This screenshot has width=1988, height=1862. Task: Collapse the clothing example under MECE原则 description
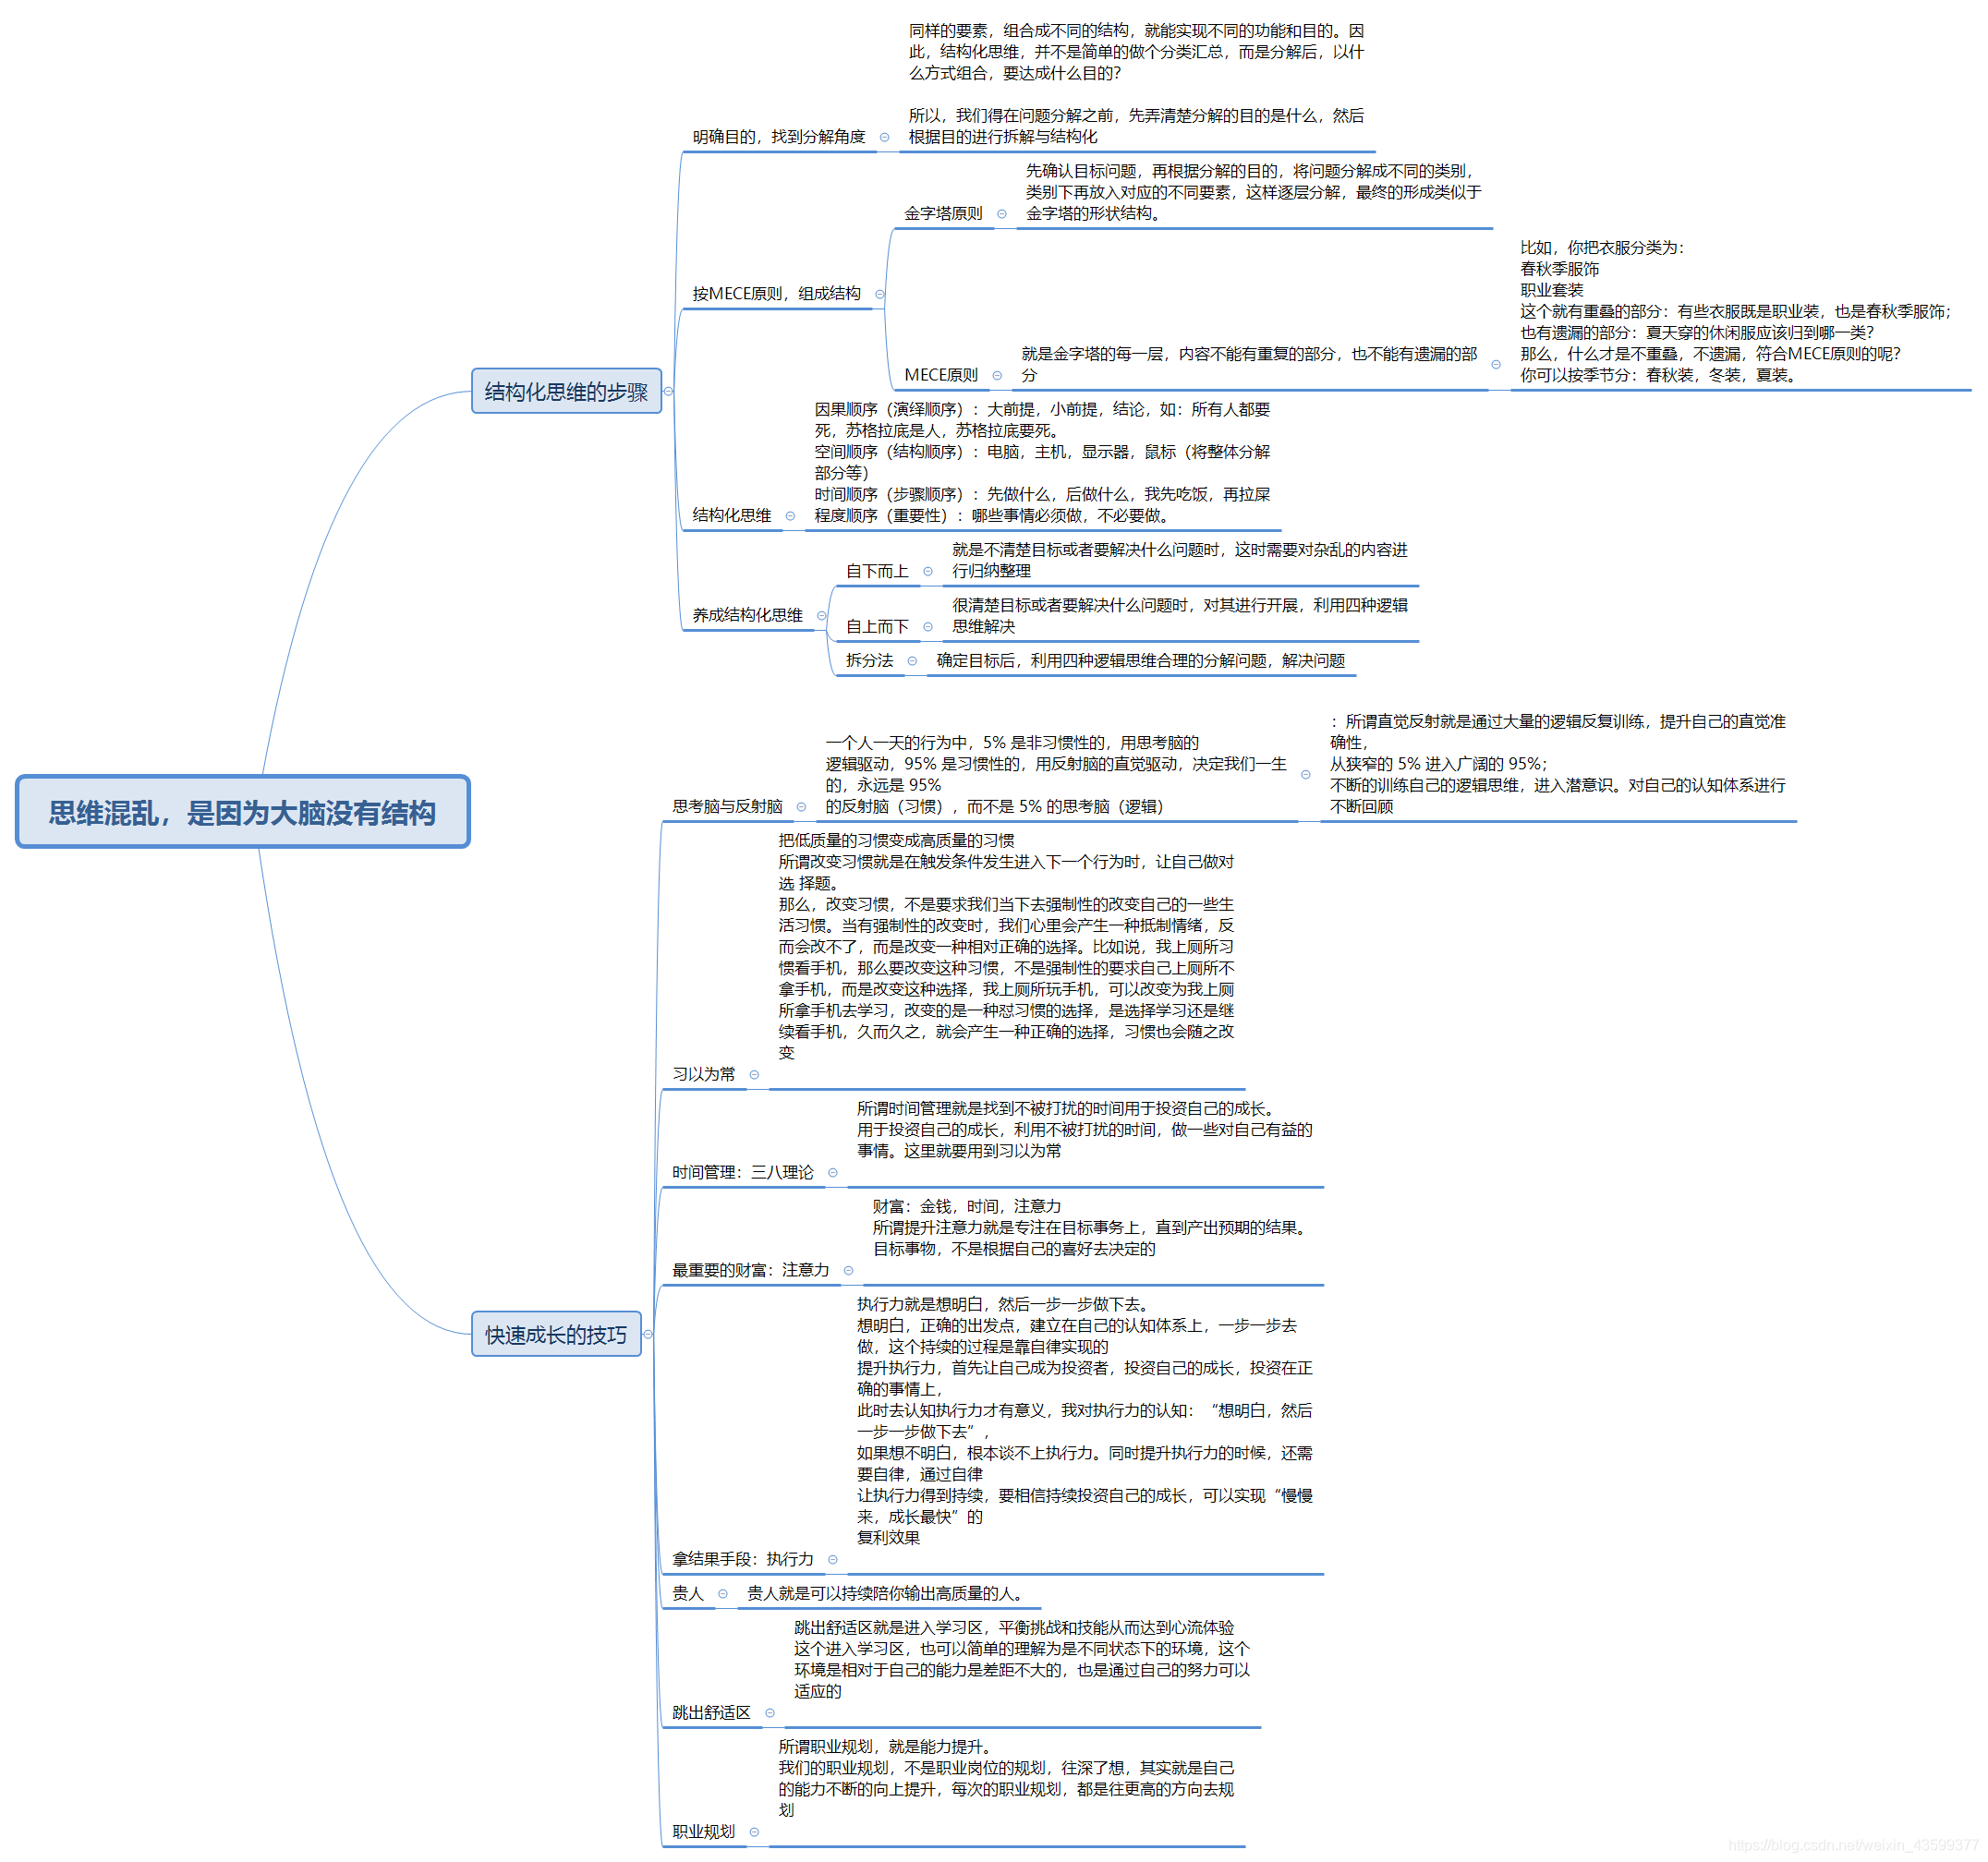pos(1496,364)
